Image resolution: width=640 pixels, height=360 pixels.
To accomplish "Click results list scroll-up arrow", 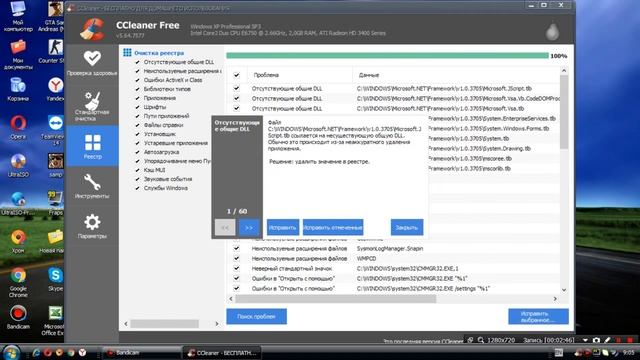I will tap(564, 71).
